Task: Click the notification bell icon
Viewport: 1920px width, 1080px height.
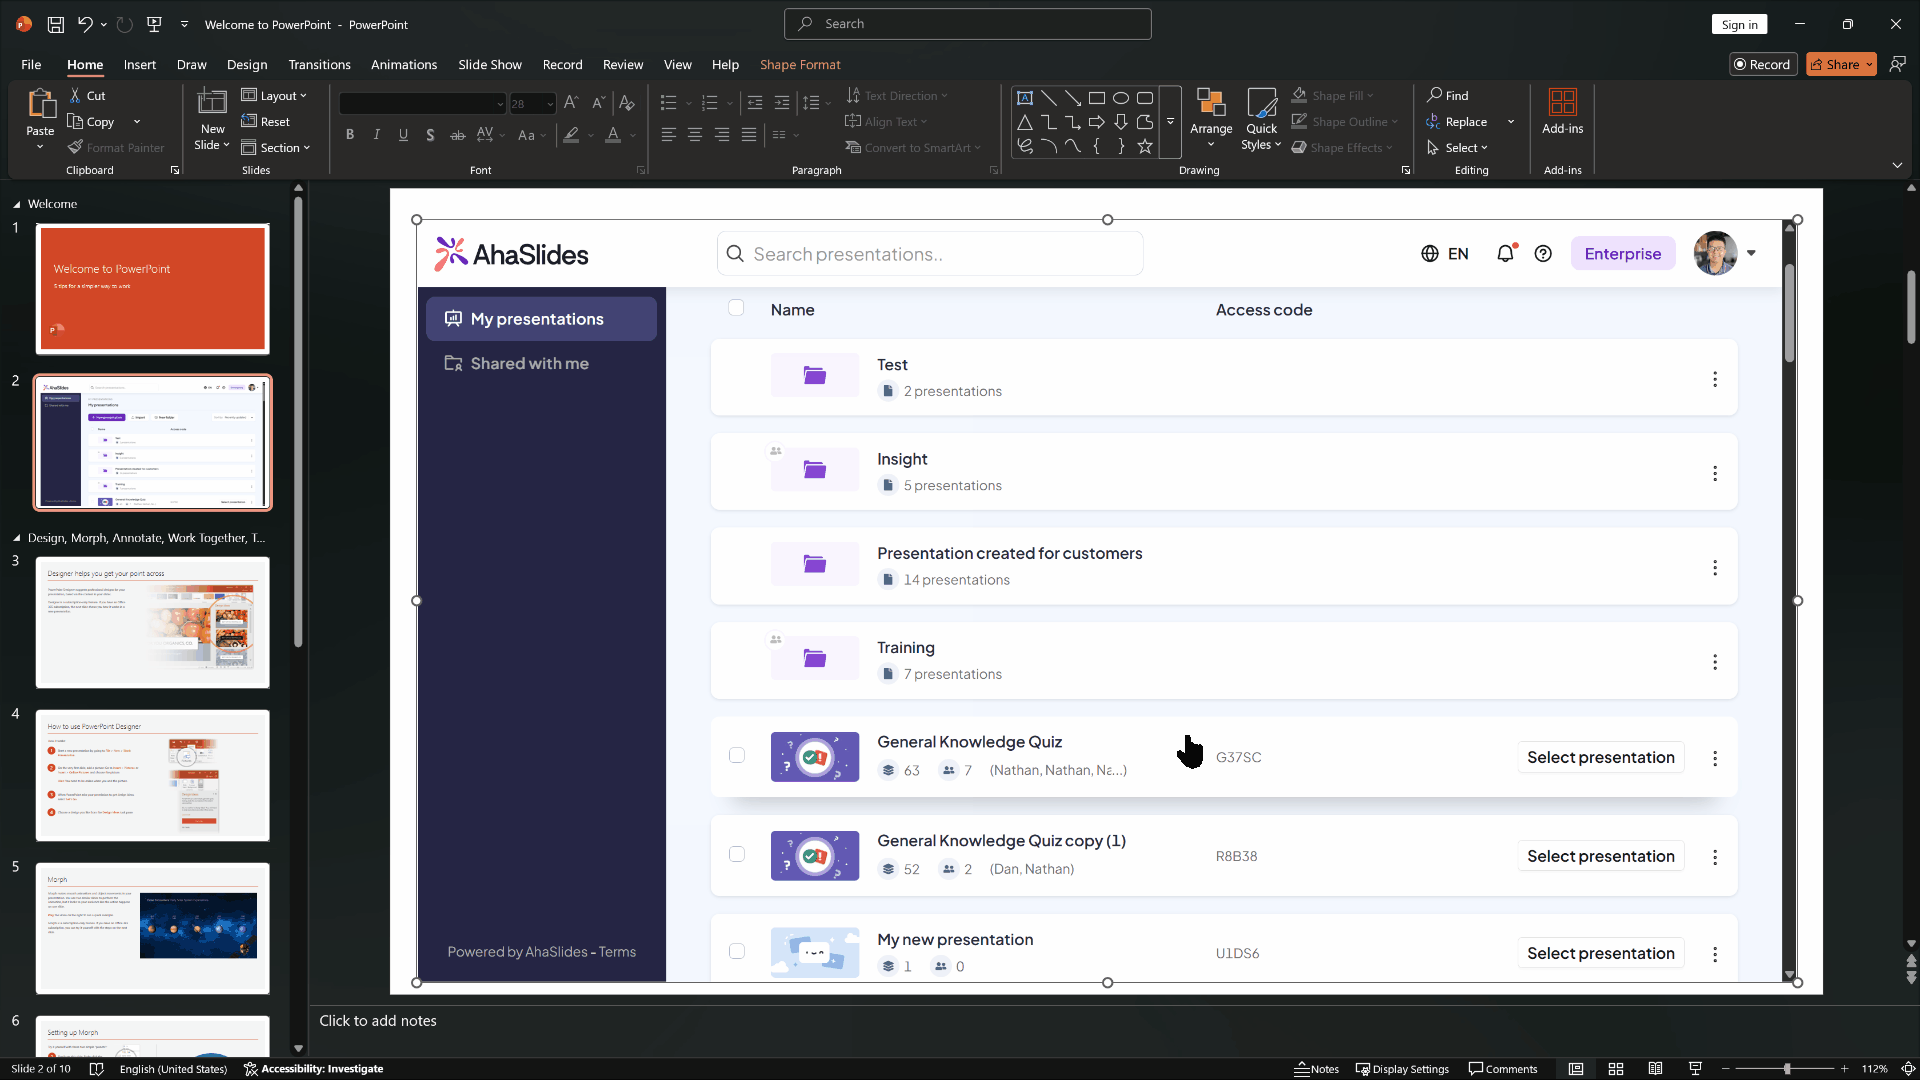Action: click(x=1505, y=254)
